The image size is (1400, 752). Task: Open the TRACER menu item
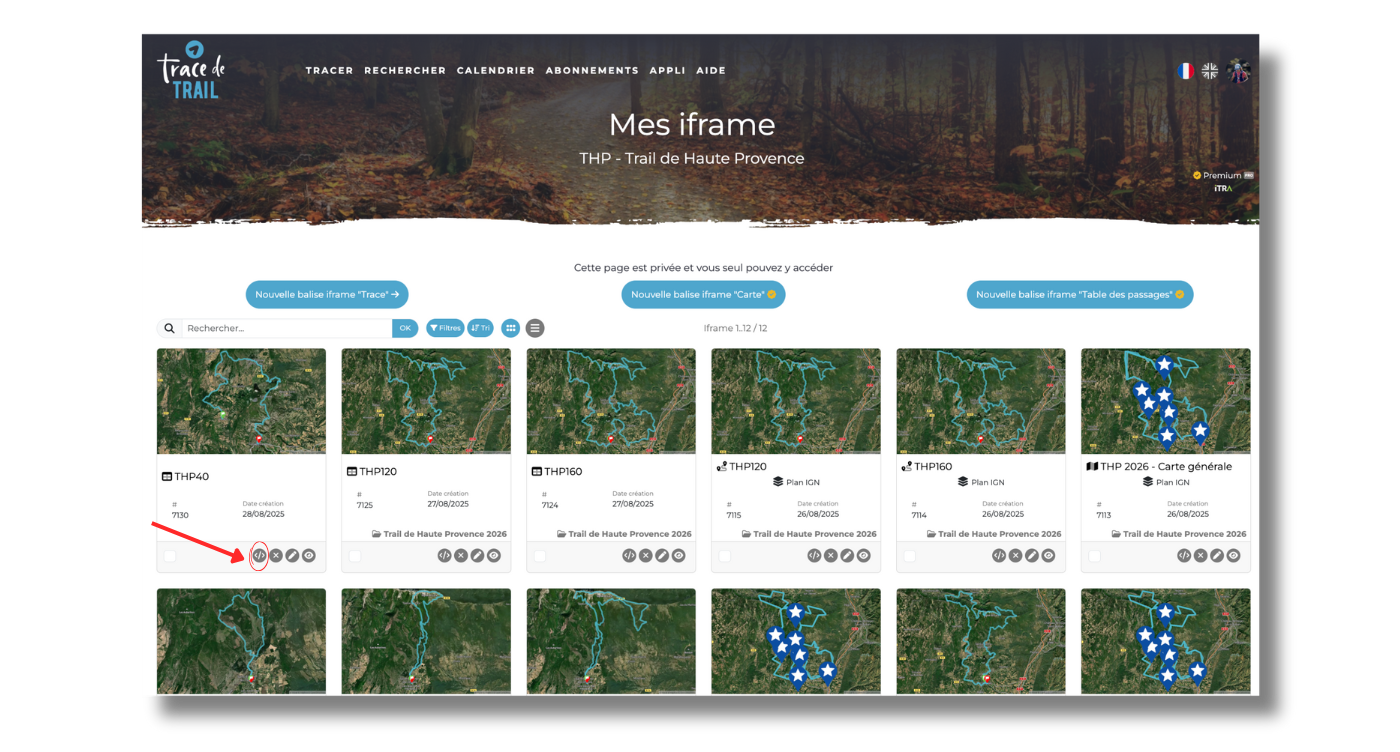pos(329,71)
